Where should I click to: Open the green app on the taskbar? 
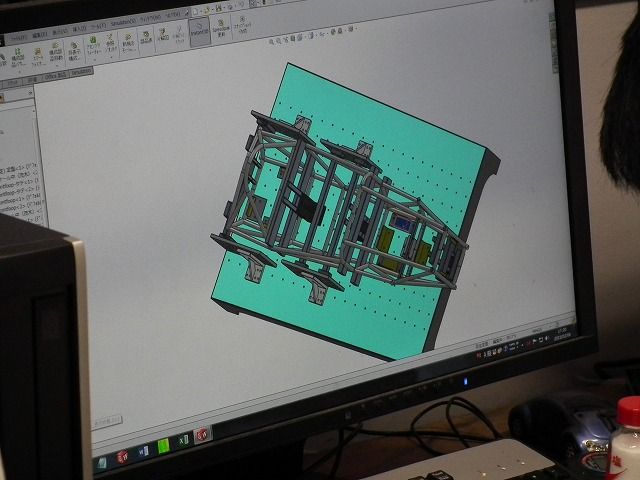click(163, 446)
